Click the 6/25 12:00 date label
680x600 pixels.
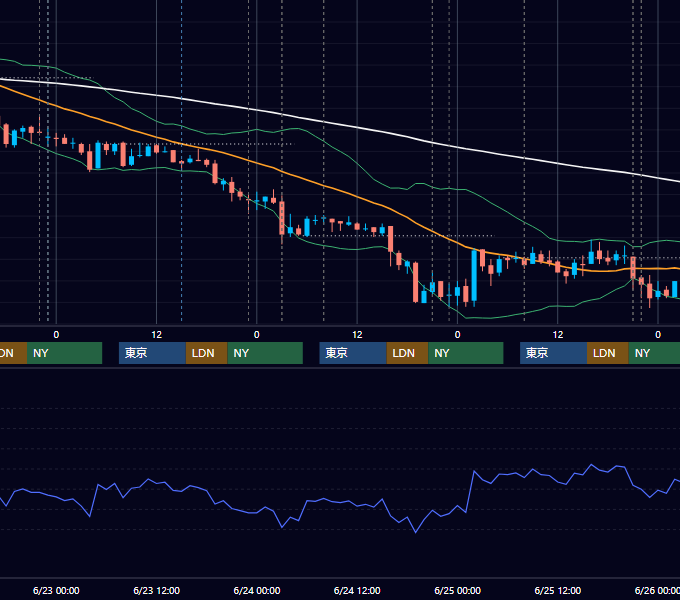tap(558, 590)
